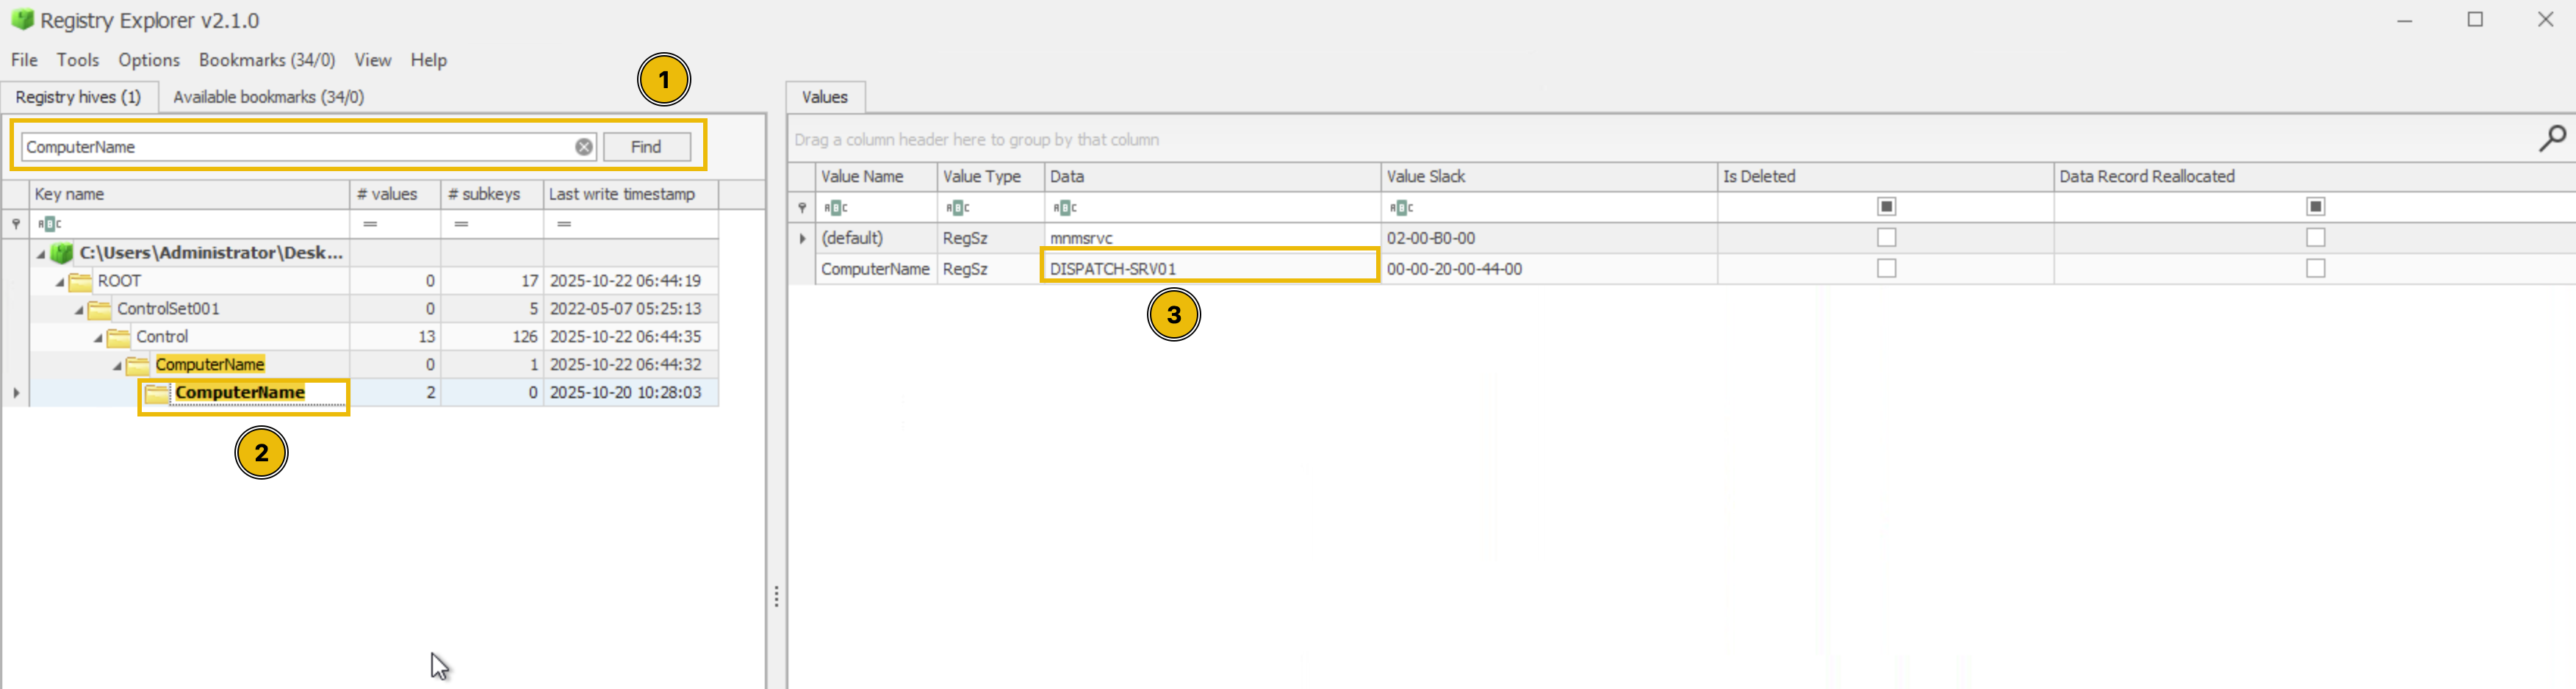This screenshot has width=2576, height=689.
Task: Switch to the Available bookmarks tab
Action: [x=267, y=96]
